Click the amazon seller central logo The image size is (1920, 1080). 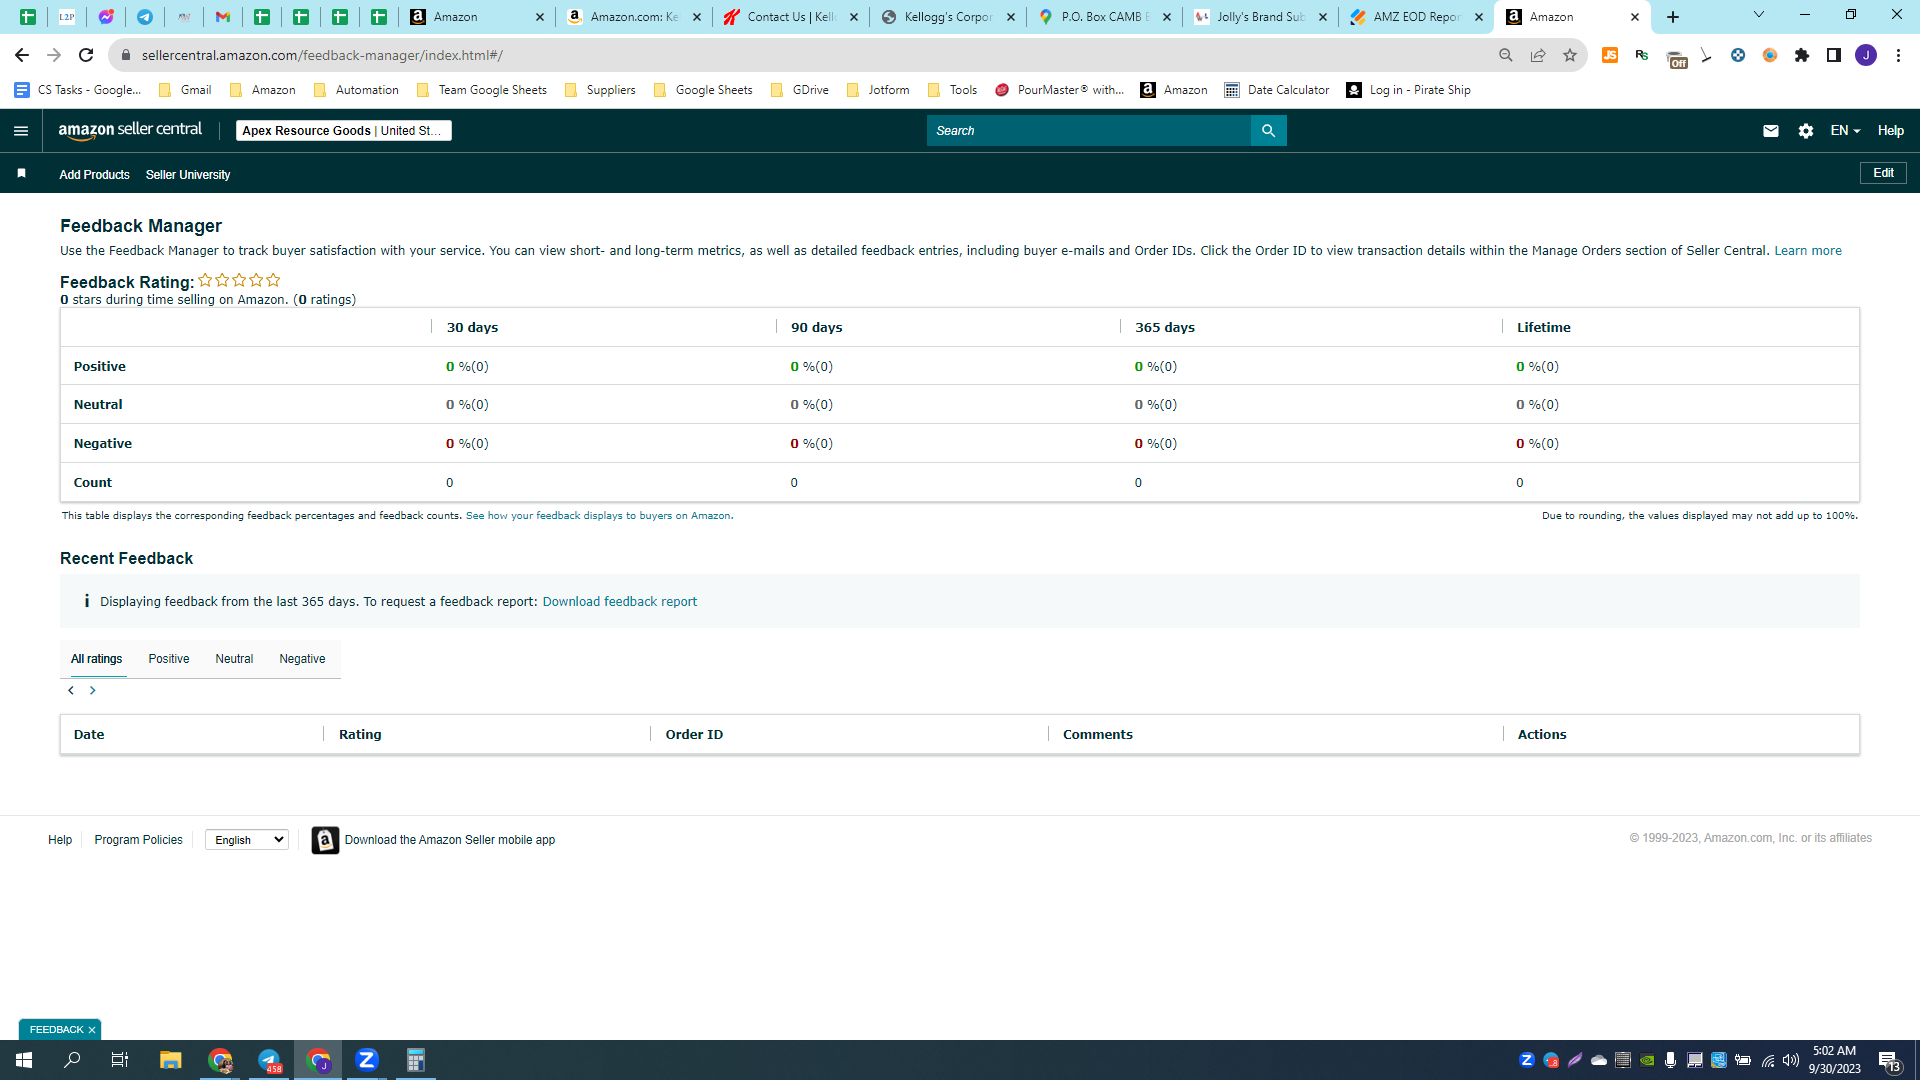coord(130,130)
